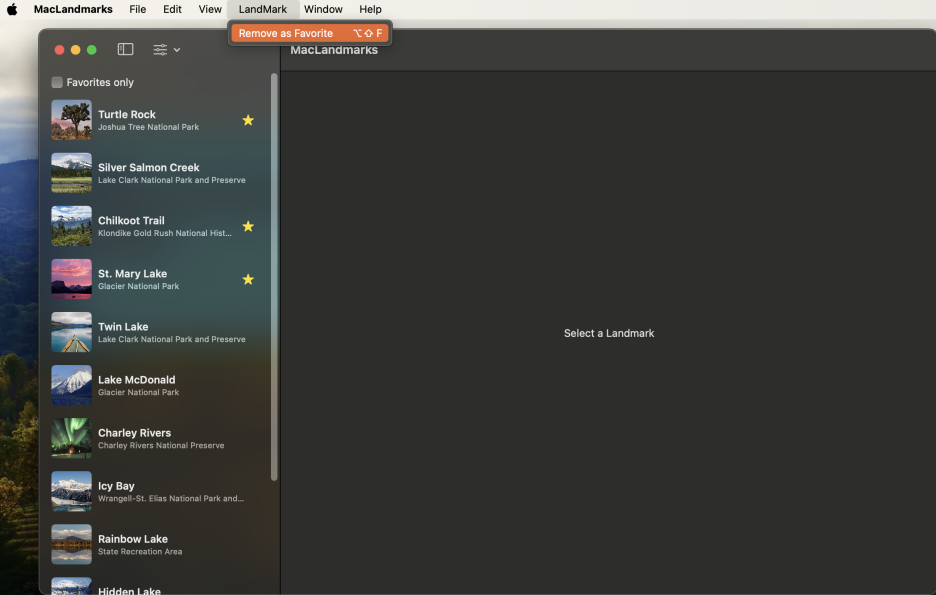This screenshot has height=595, width=936.
Task: Enable the Favorites only checkbox
Action: pos(57,82)
